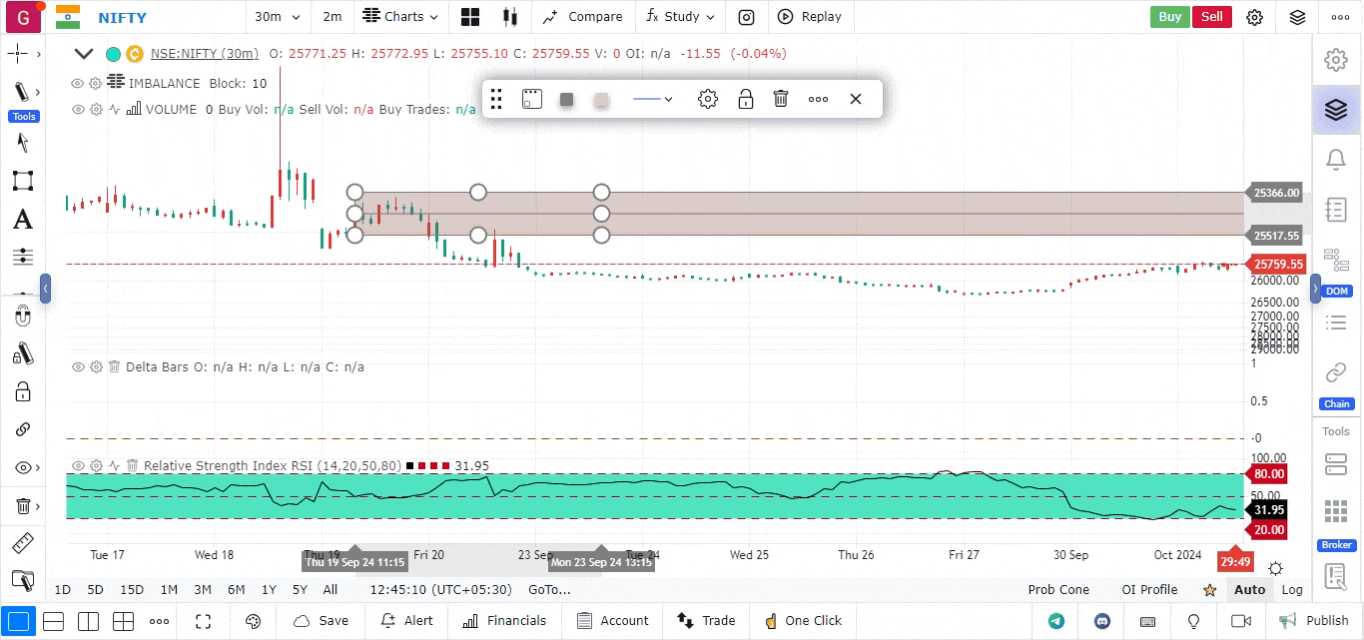Hide the IMBALANCE indicator with eye icon

77,83
